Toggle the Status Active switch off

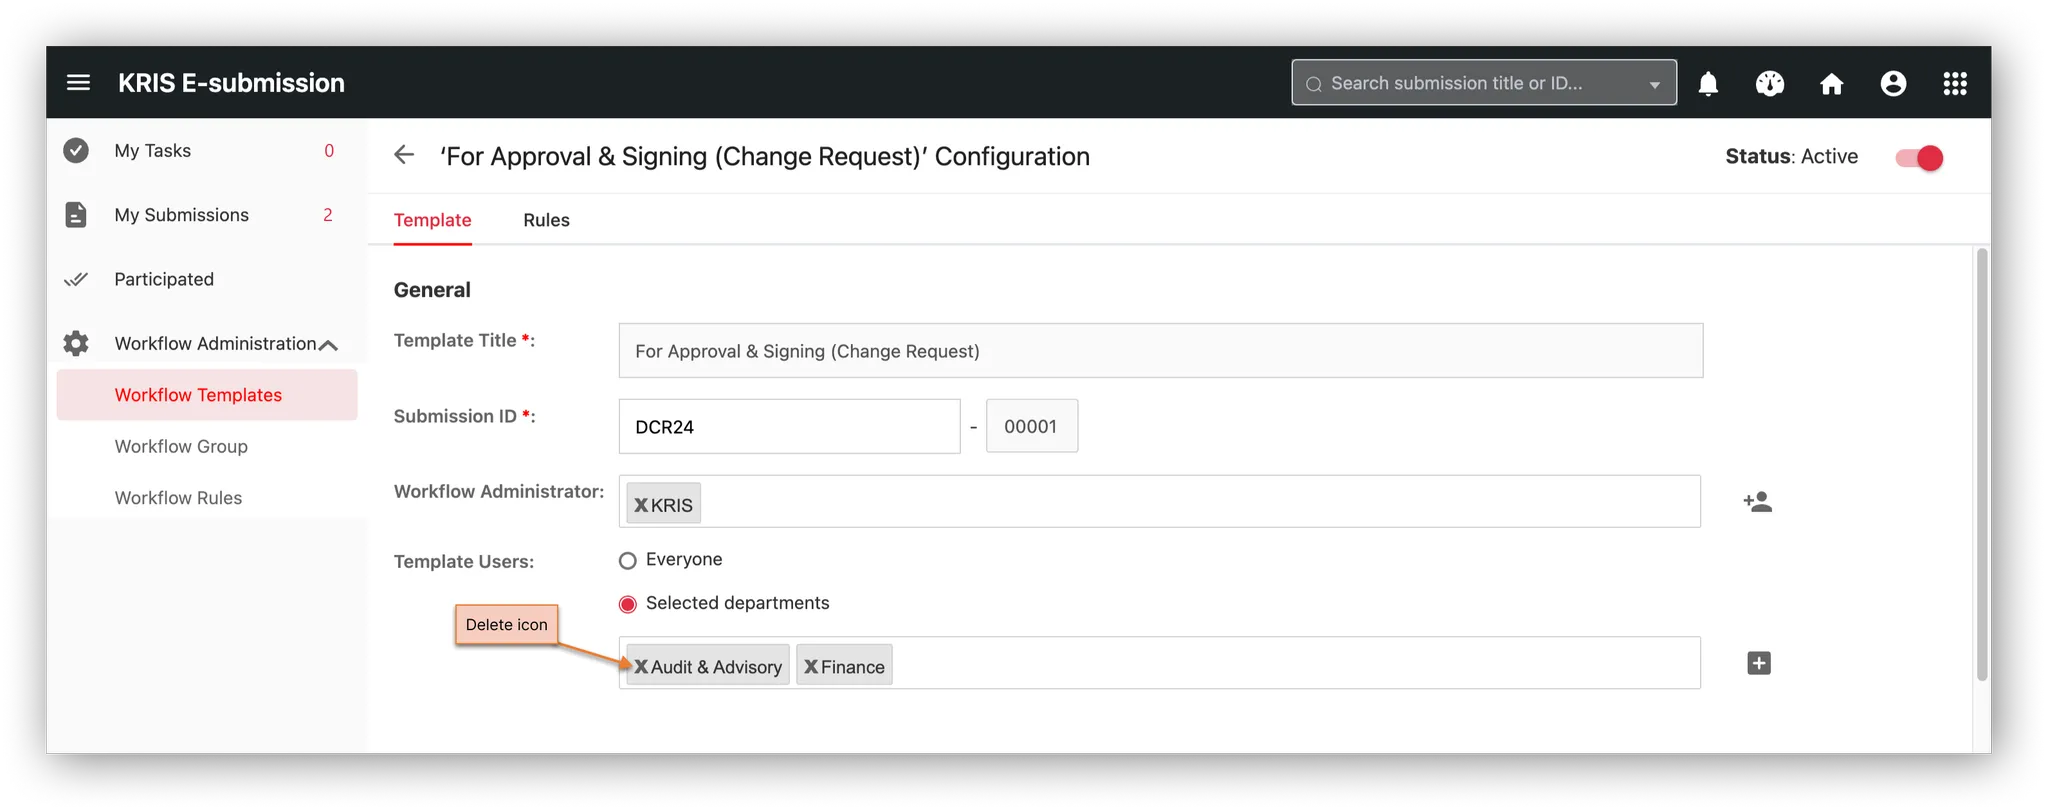click(x=1917, y=157)
